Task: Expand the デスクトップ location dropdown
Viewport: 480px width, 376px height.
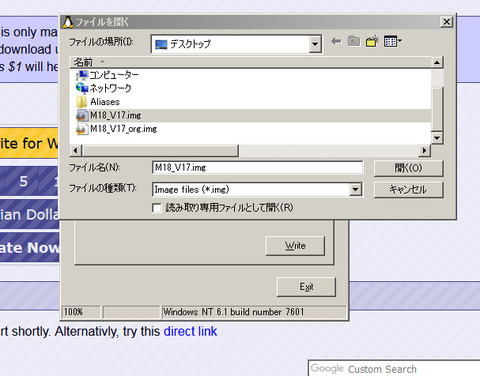Action: click(315, 44)
